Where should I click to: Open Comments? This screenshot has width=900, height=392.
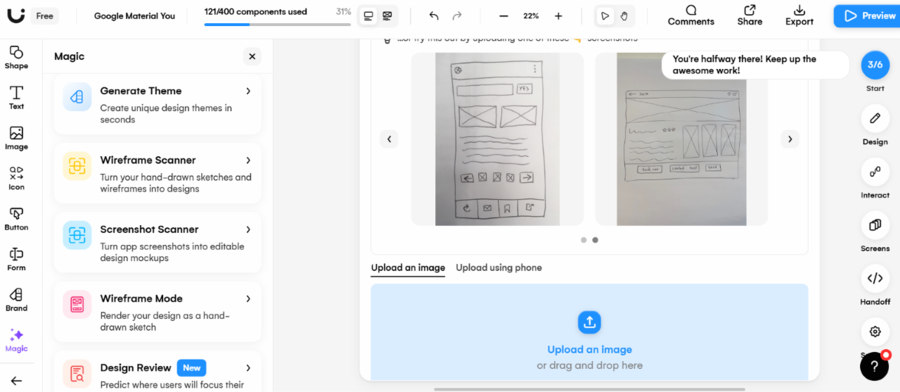point(690,16)
